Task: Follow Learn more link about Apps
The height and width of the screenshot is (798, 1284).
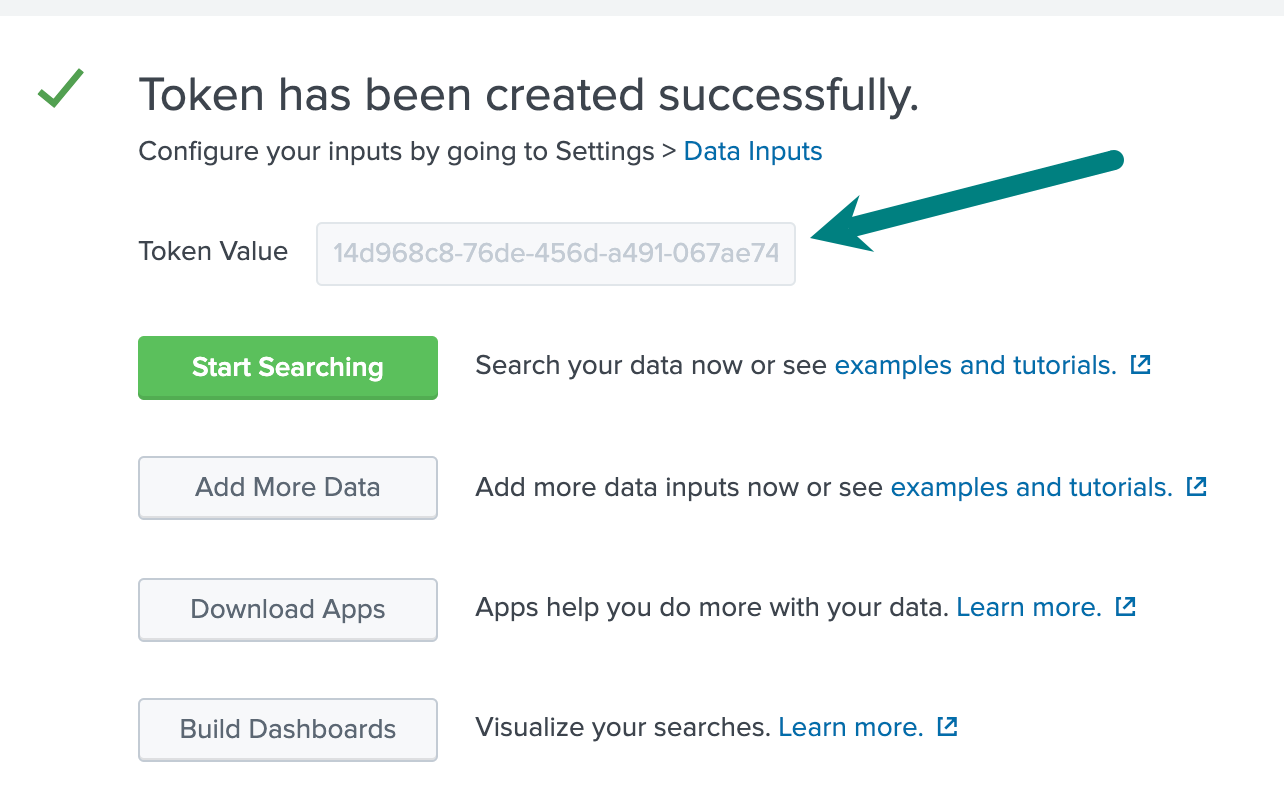Action: (x=1029, y=608)
